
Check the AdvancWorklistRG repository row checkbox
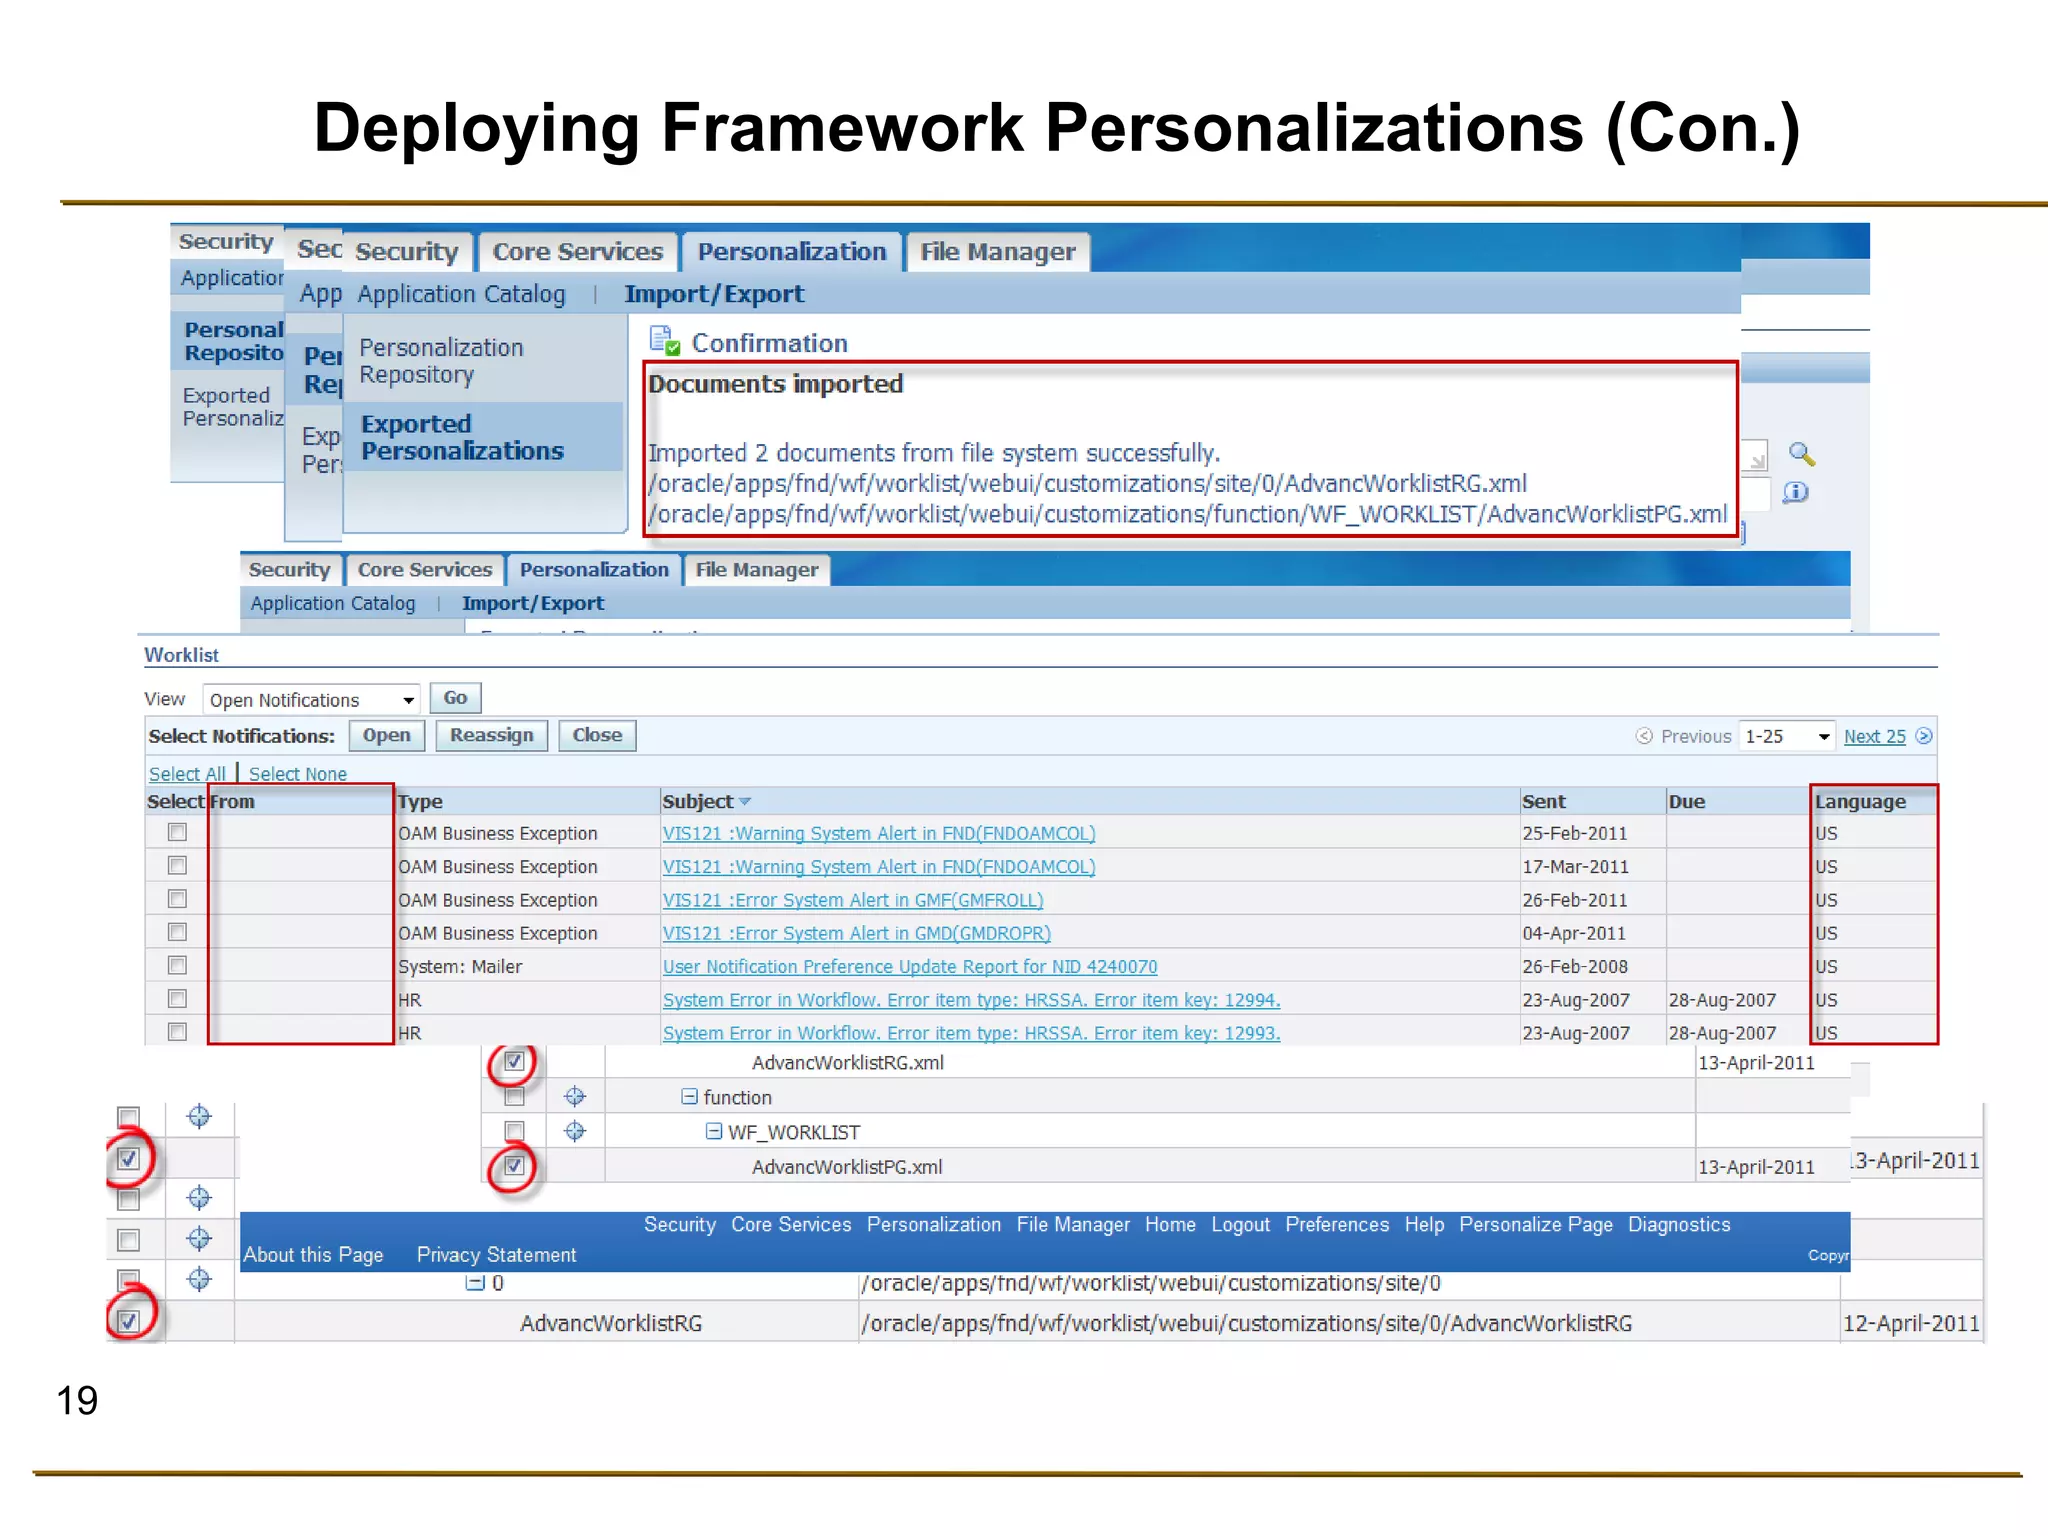128,1321
